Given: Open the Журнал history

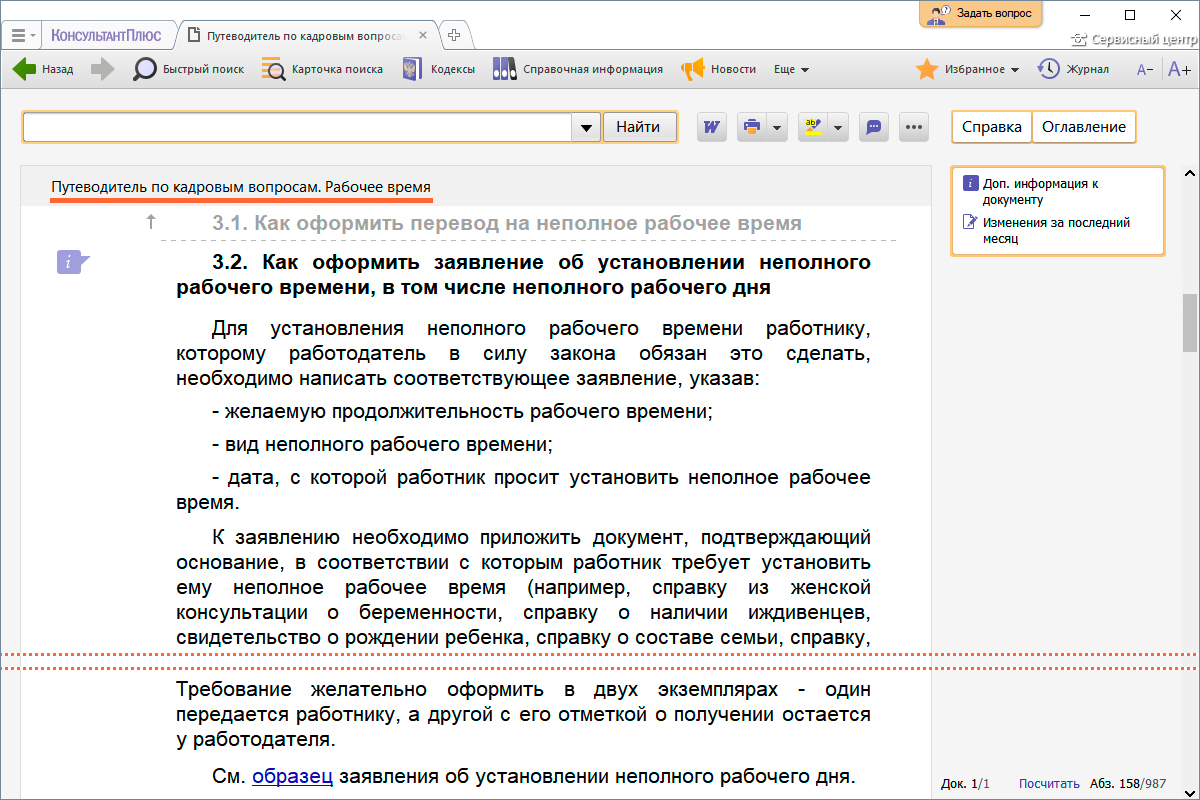Looking at the screenshot, I should point(1073,69).
